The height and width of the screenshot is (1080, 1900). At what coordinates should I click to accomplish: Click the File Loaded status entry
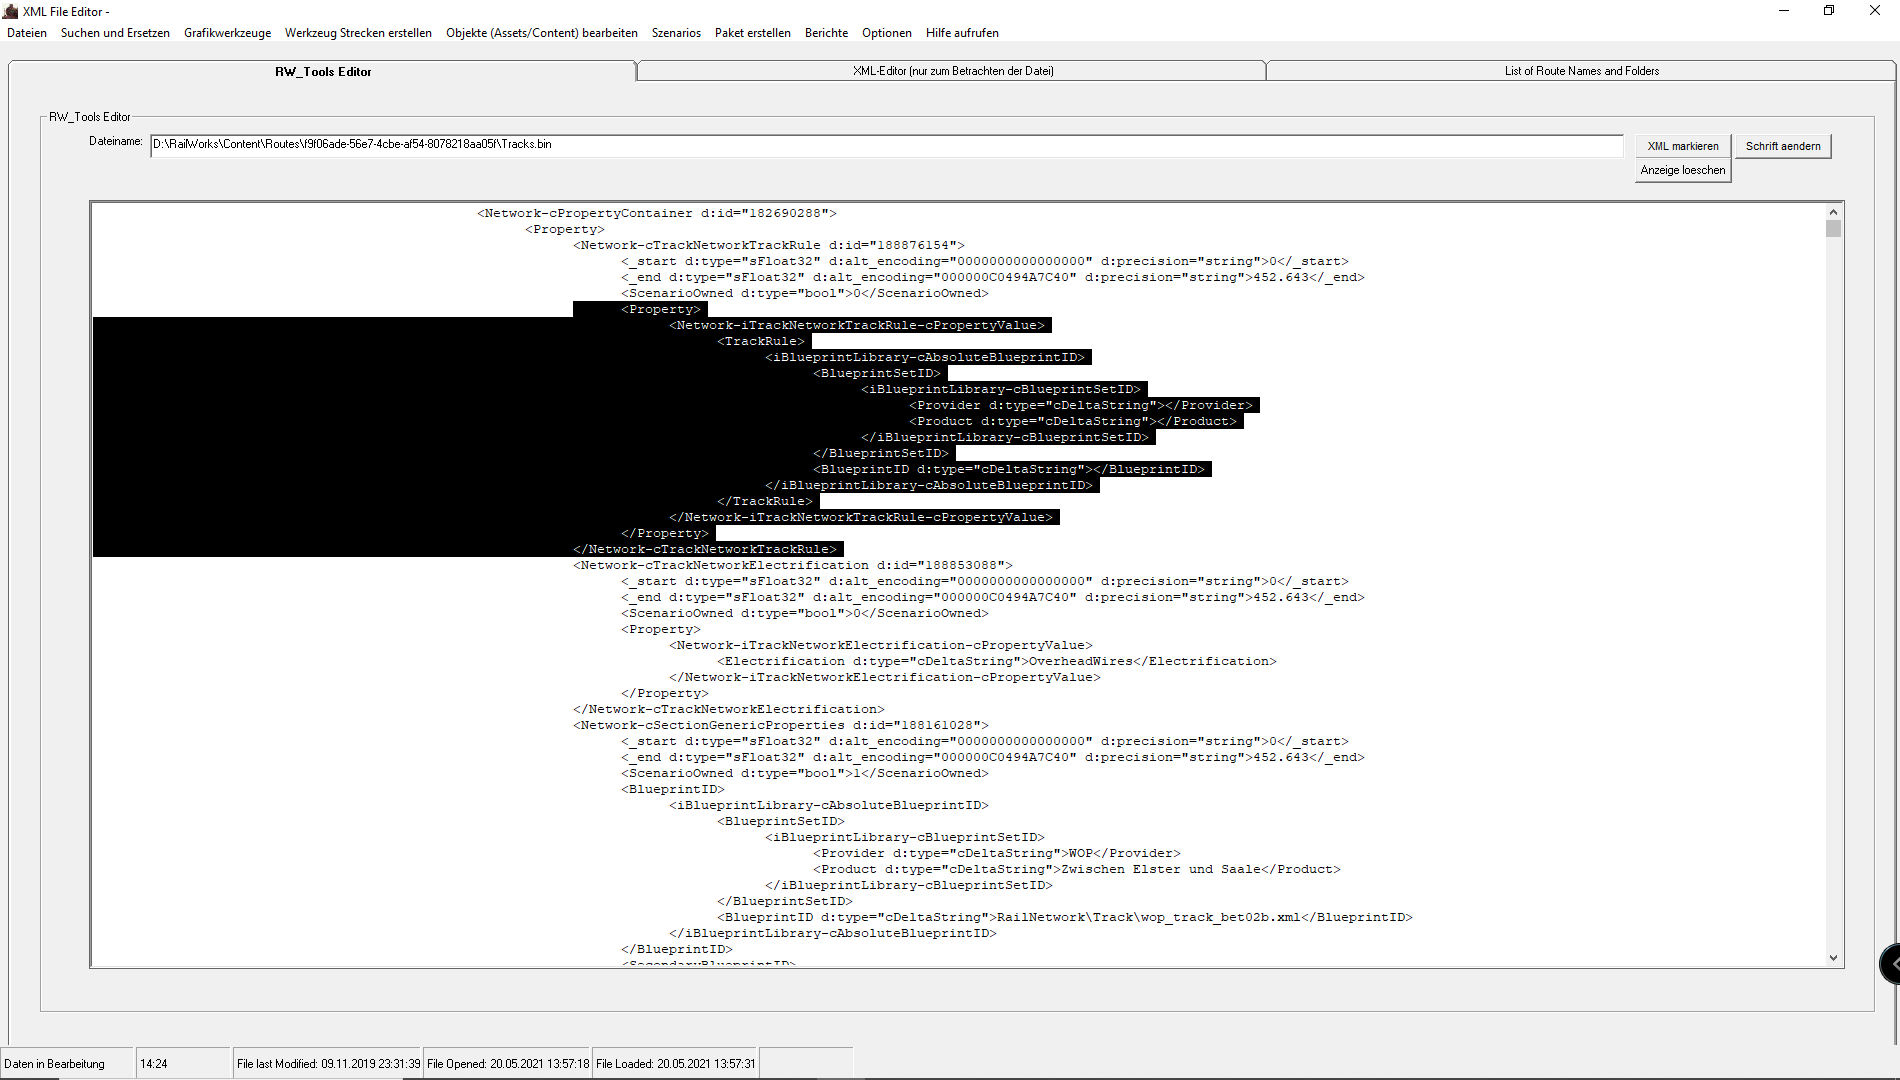tap(676, 1064)
